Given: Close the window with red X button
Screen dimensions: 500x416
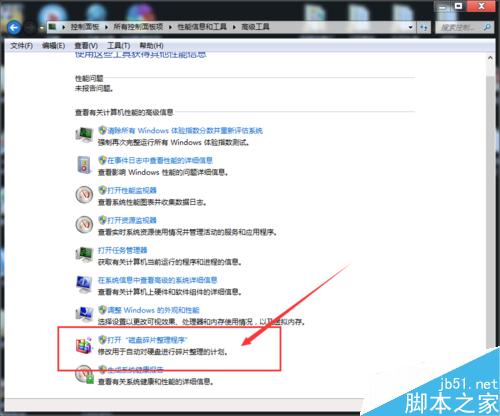Looking at the screenshot, I should click(481, 6).
